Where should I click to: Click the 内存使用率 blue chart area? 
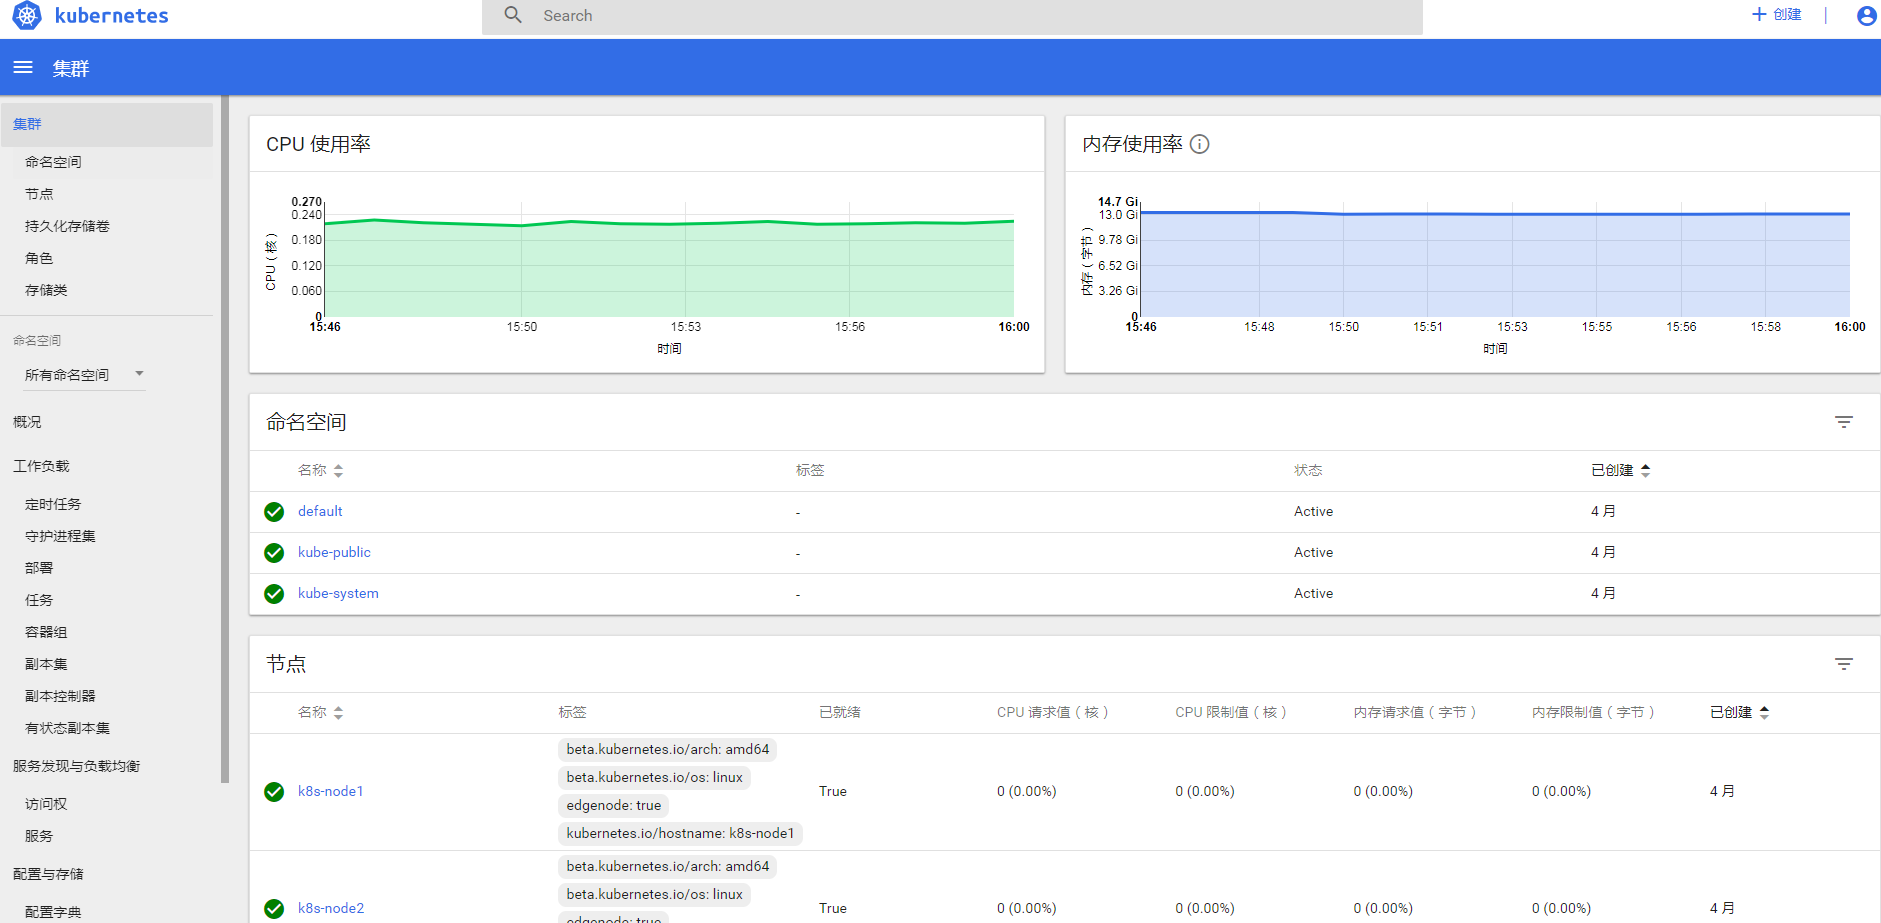(1495, 266)
